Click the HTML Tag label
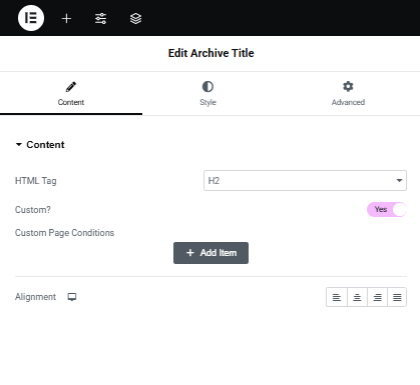The width and height of the screenshot is (420, 385). pyautogui.click(x=36, y=181)
